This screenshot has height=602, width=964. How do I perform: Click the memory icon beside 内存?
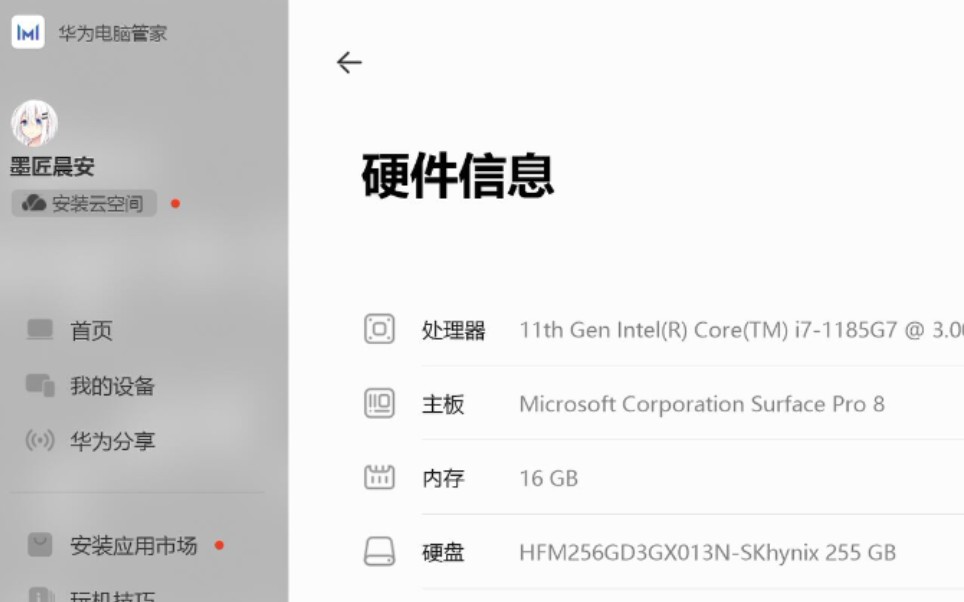378,478
